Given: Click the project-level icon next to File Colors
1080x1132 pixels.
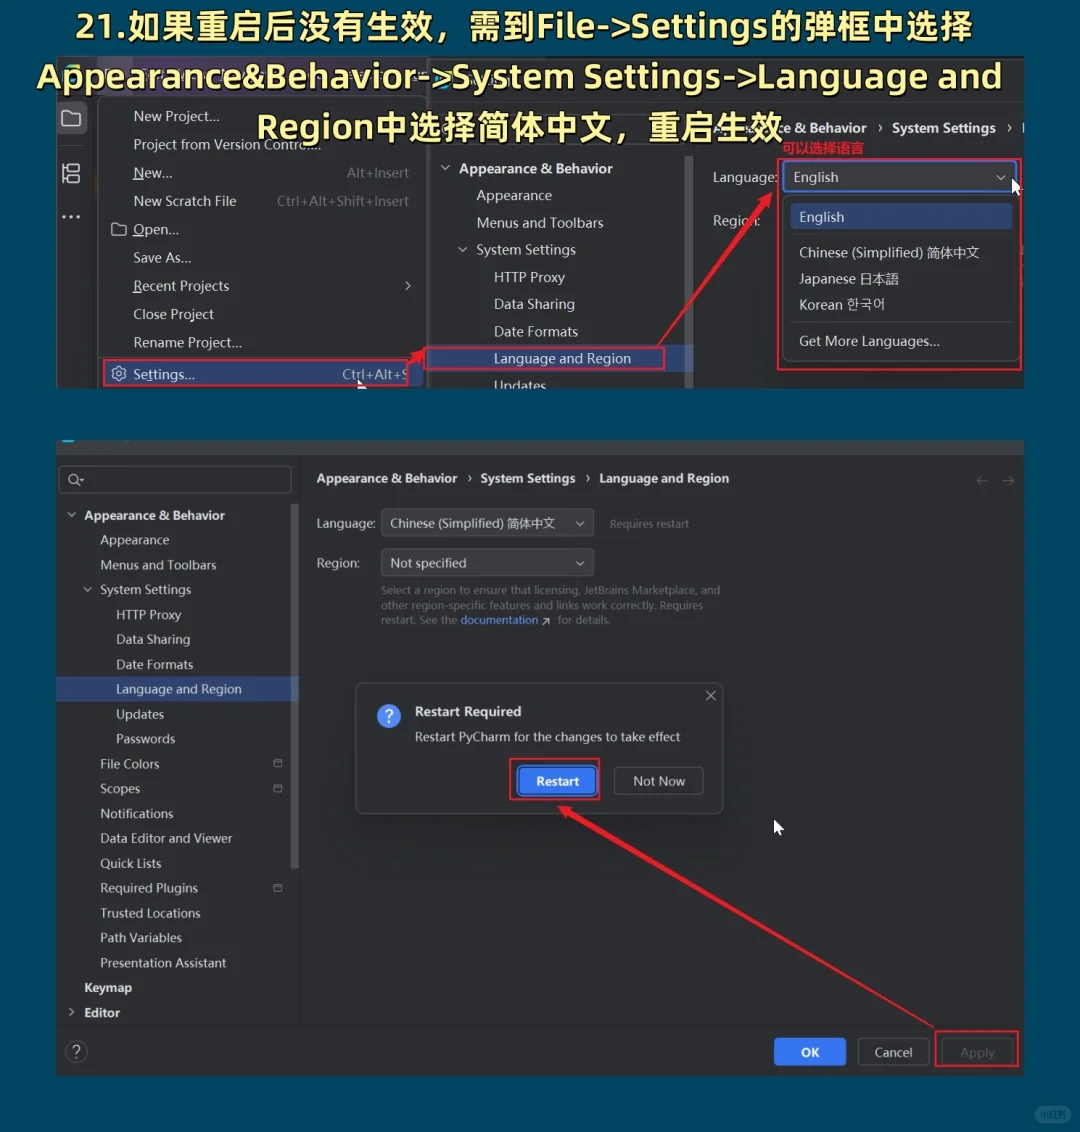Looking at the screenshot, I should [x=277, y=763].
